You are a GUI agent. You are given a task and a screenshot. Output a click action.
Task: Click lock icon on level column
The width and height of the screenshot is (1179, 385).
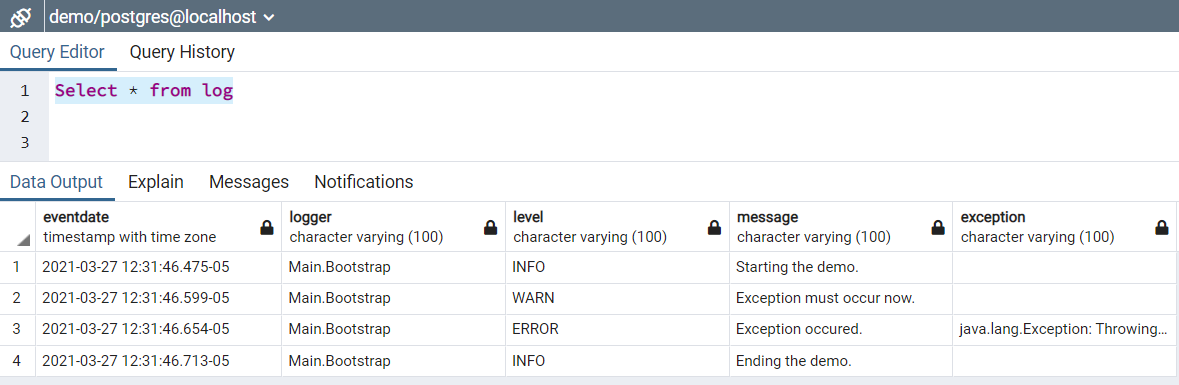click(x=714, y=228)
